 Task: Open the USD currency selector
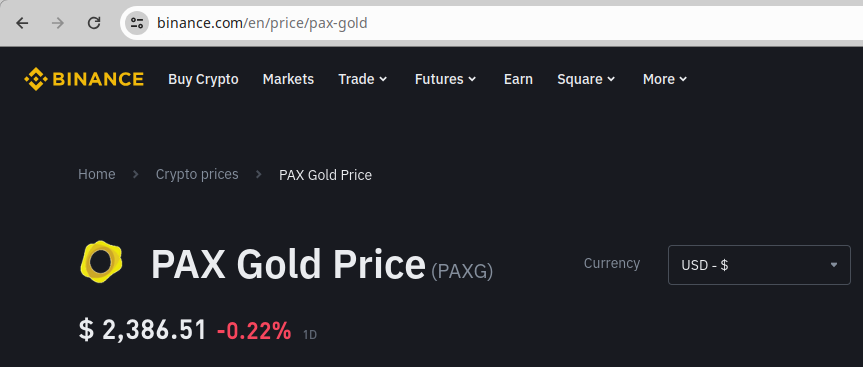(759, 265)
